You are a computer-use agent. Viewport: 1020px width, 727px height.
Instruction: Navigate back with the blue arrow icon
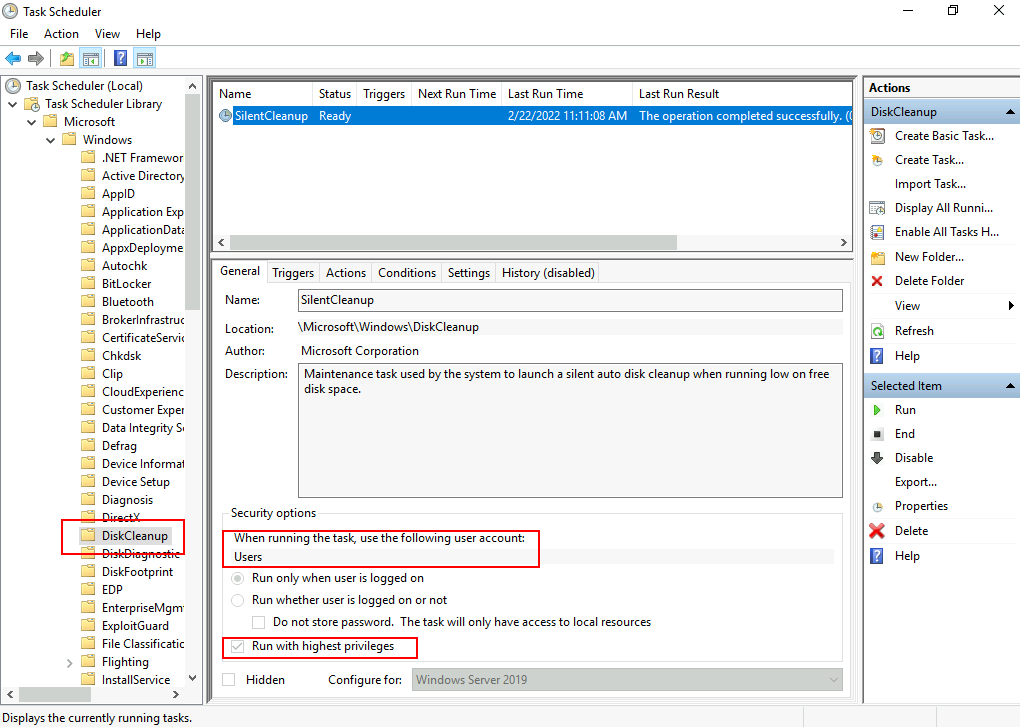click(12, 57)
